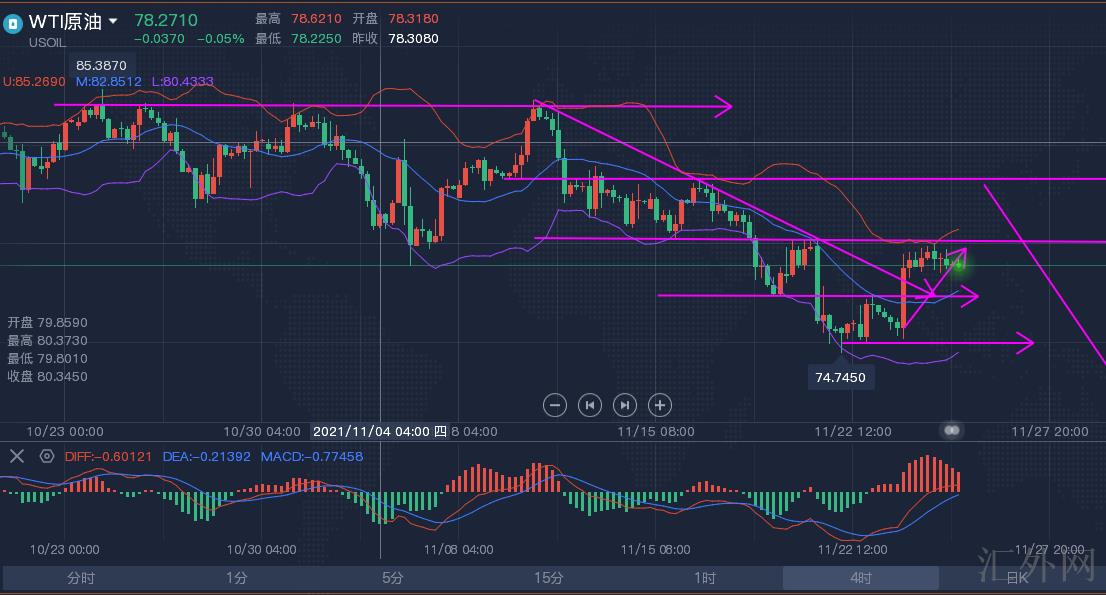Viewport: 1106px width, 595px height.
Task: Switch chart to 15分 interval
Action: (548, 578)
